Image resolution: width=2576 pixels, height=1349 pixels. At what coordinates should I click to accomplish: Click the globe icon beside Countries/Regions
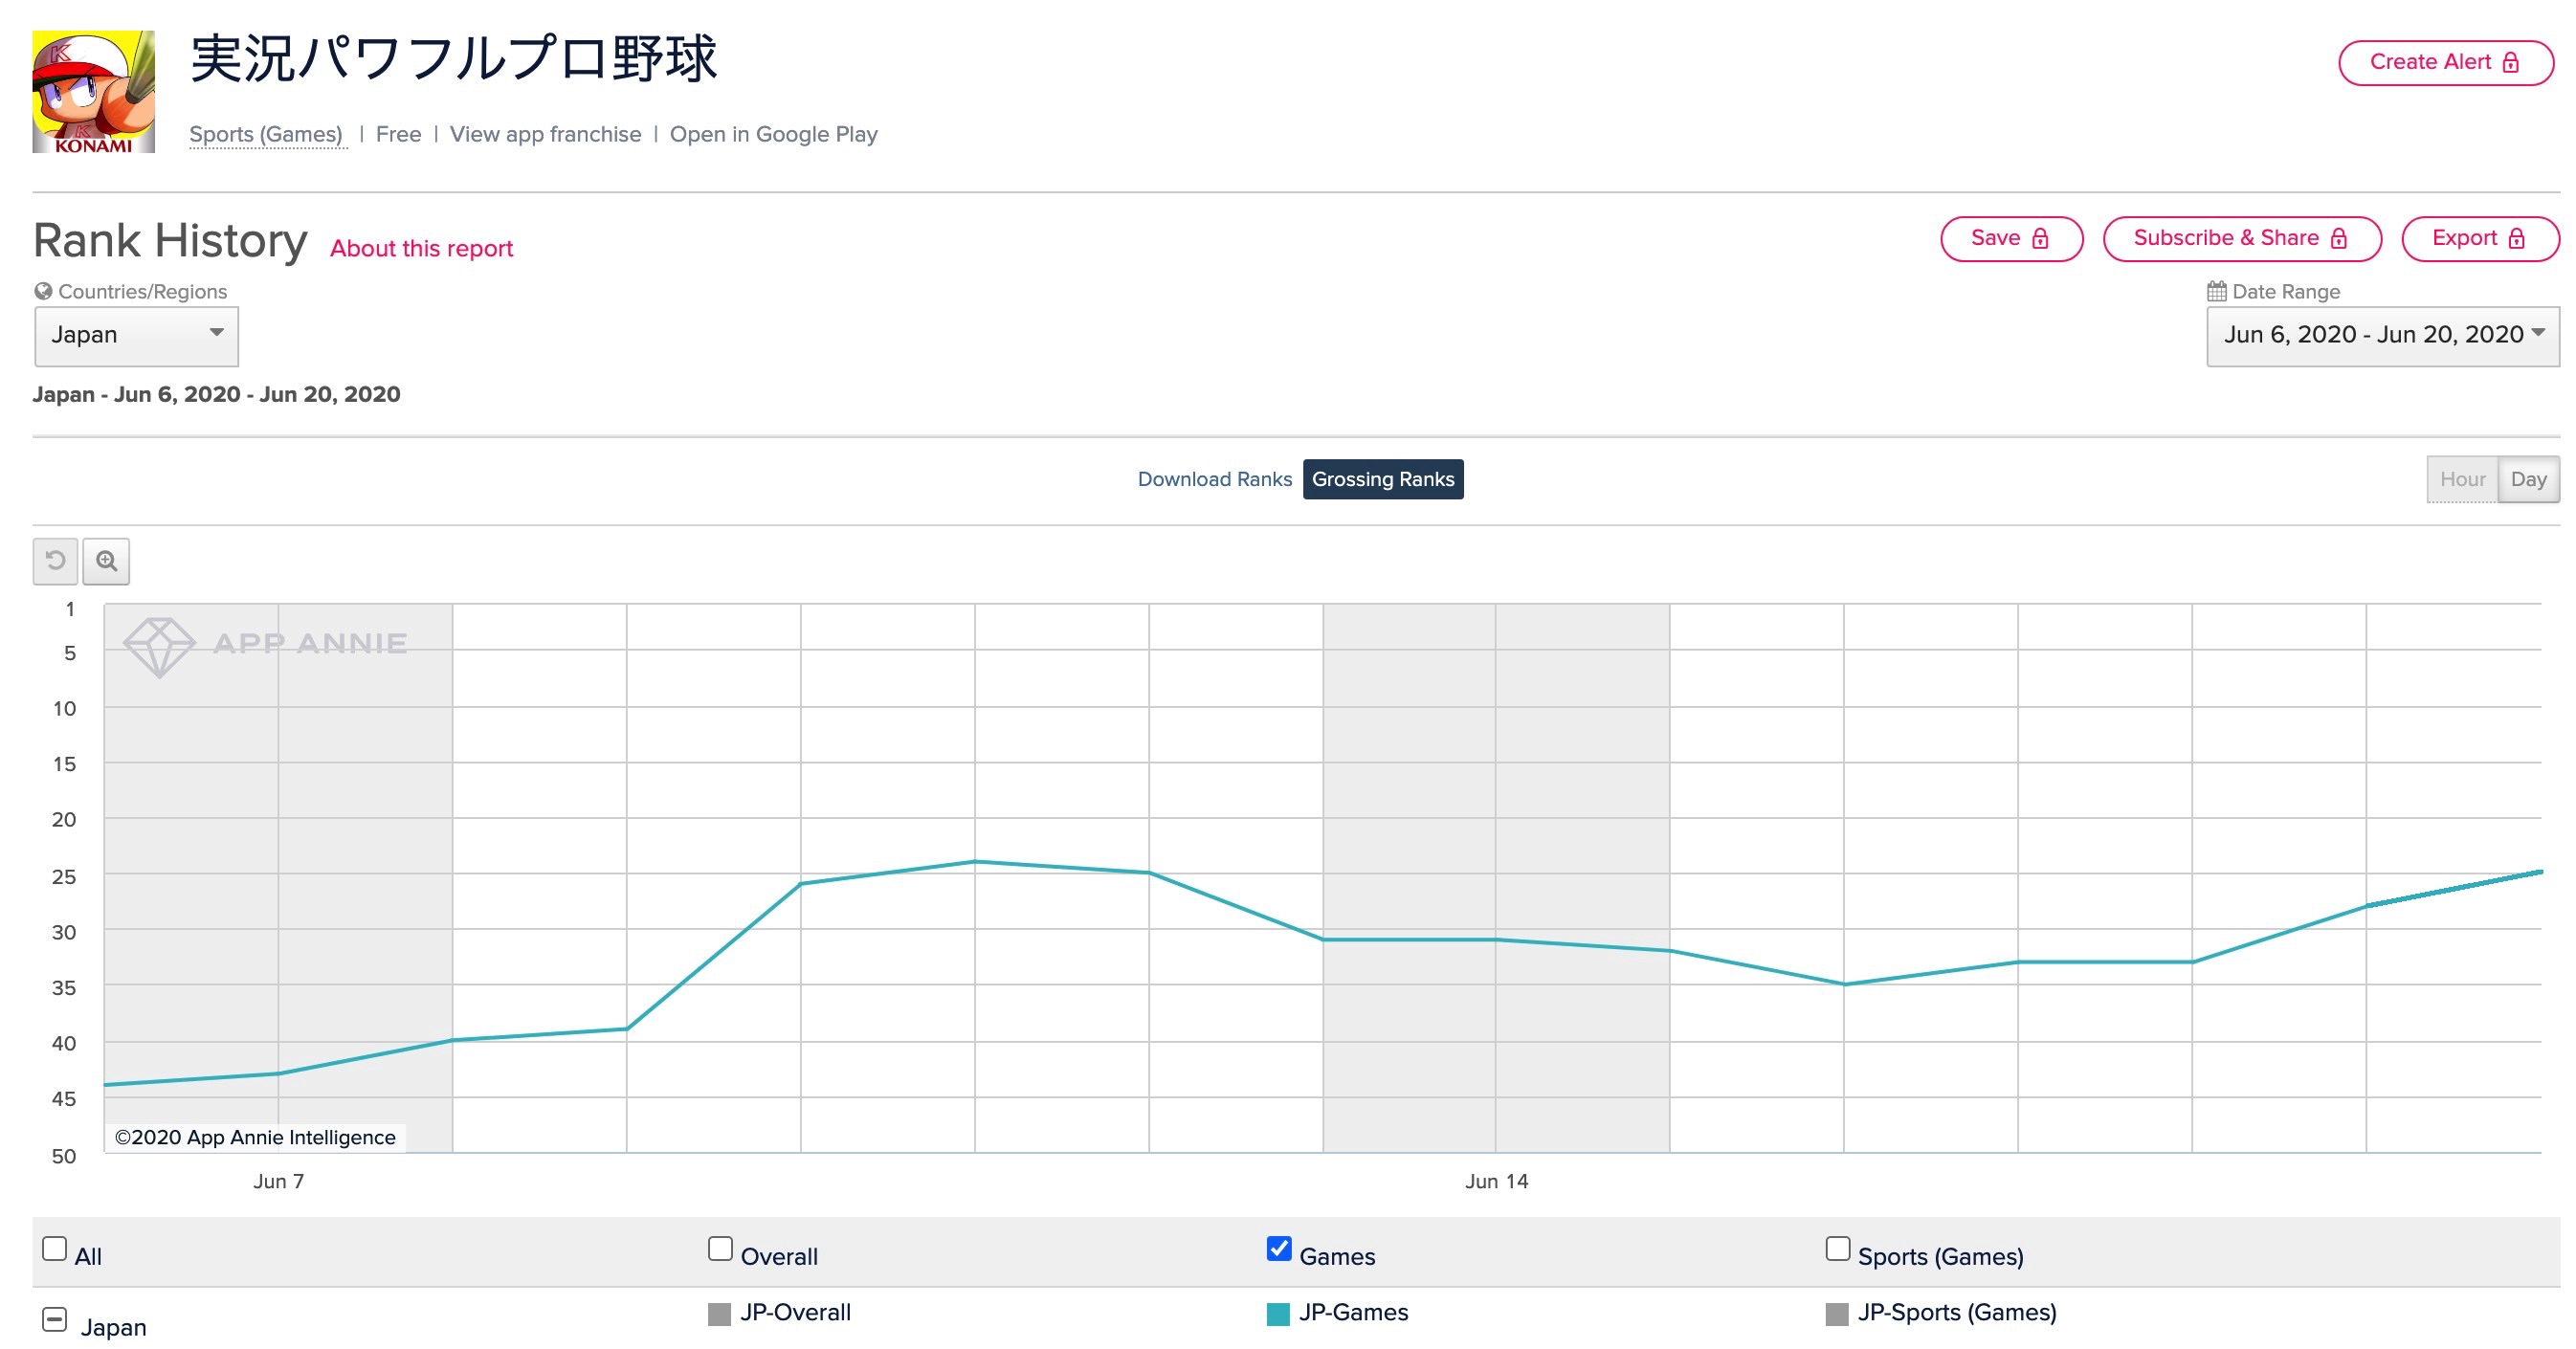(43, 291)
